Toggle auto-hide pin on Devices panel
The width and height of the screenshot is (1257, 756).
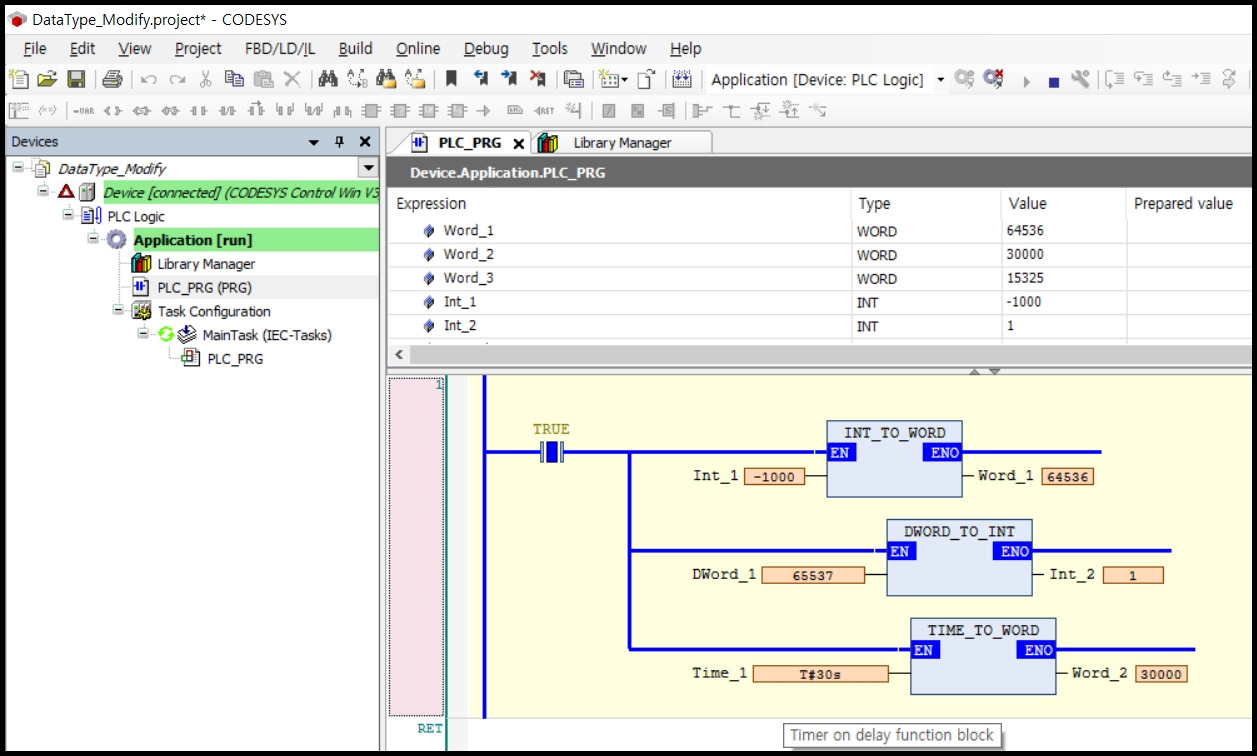point(339,142)
